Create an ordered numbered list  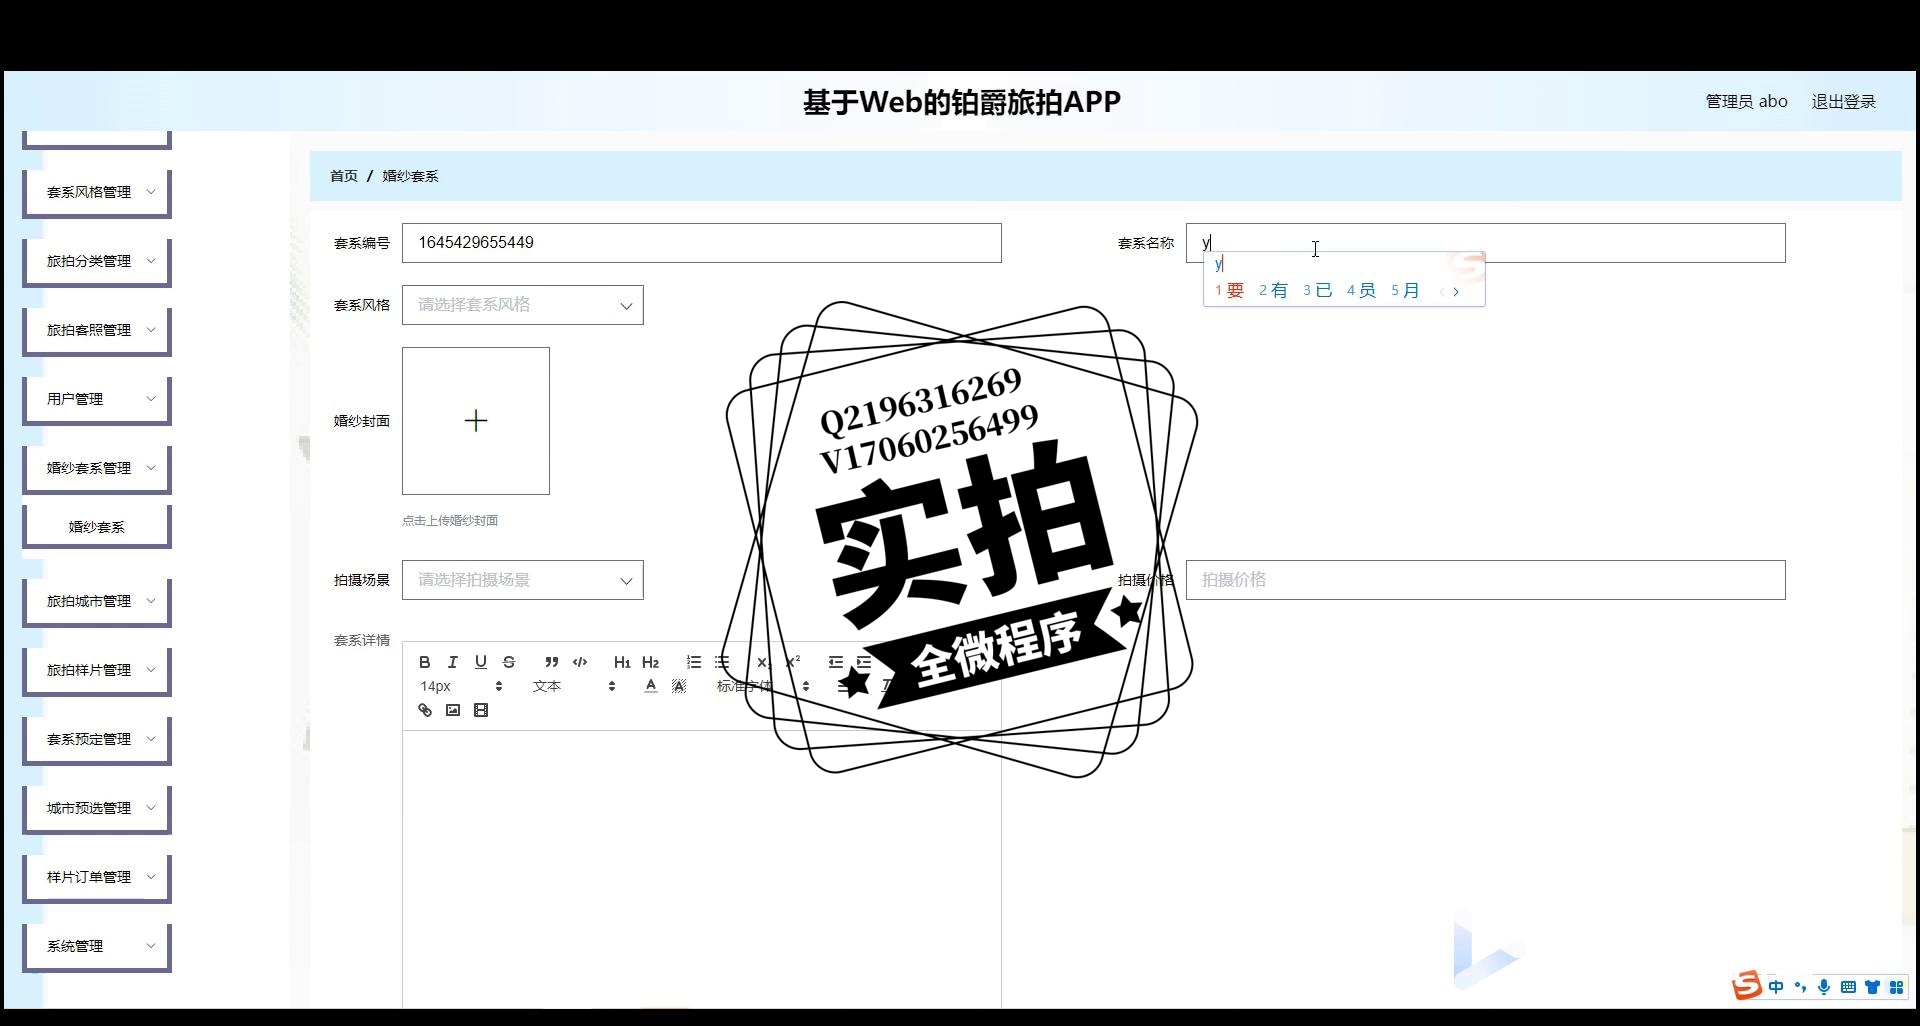pyautogui.click(x=694, y=662)
